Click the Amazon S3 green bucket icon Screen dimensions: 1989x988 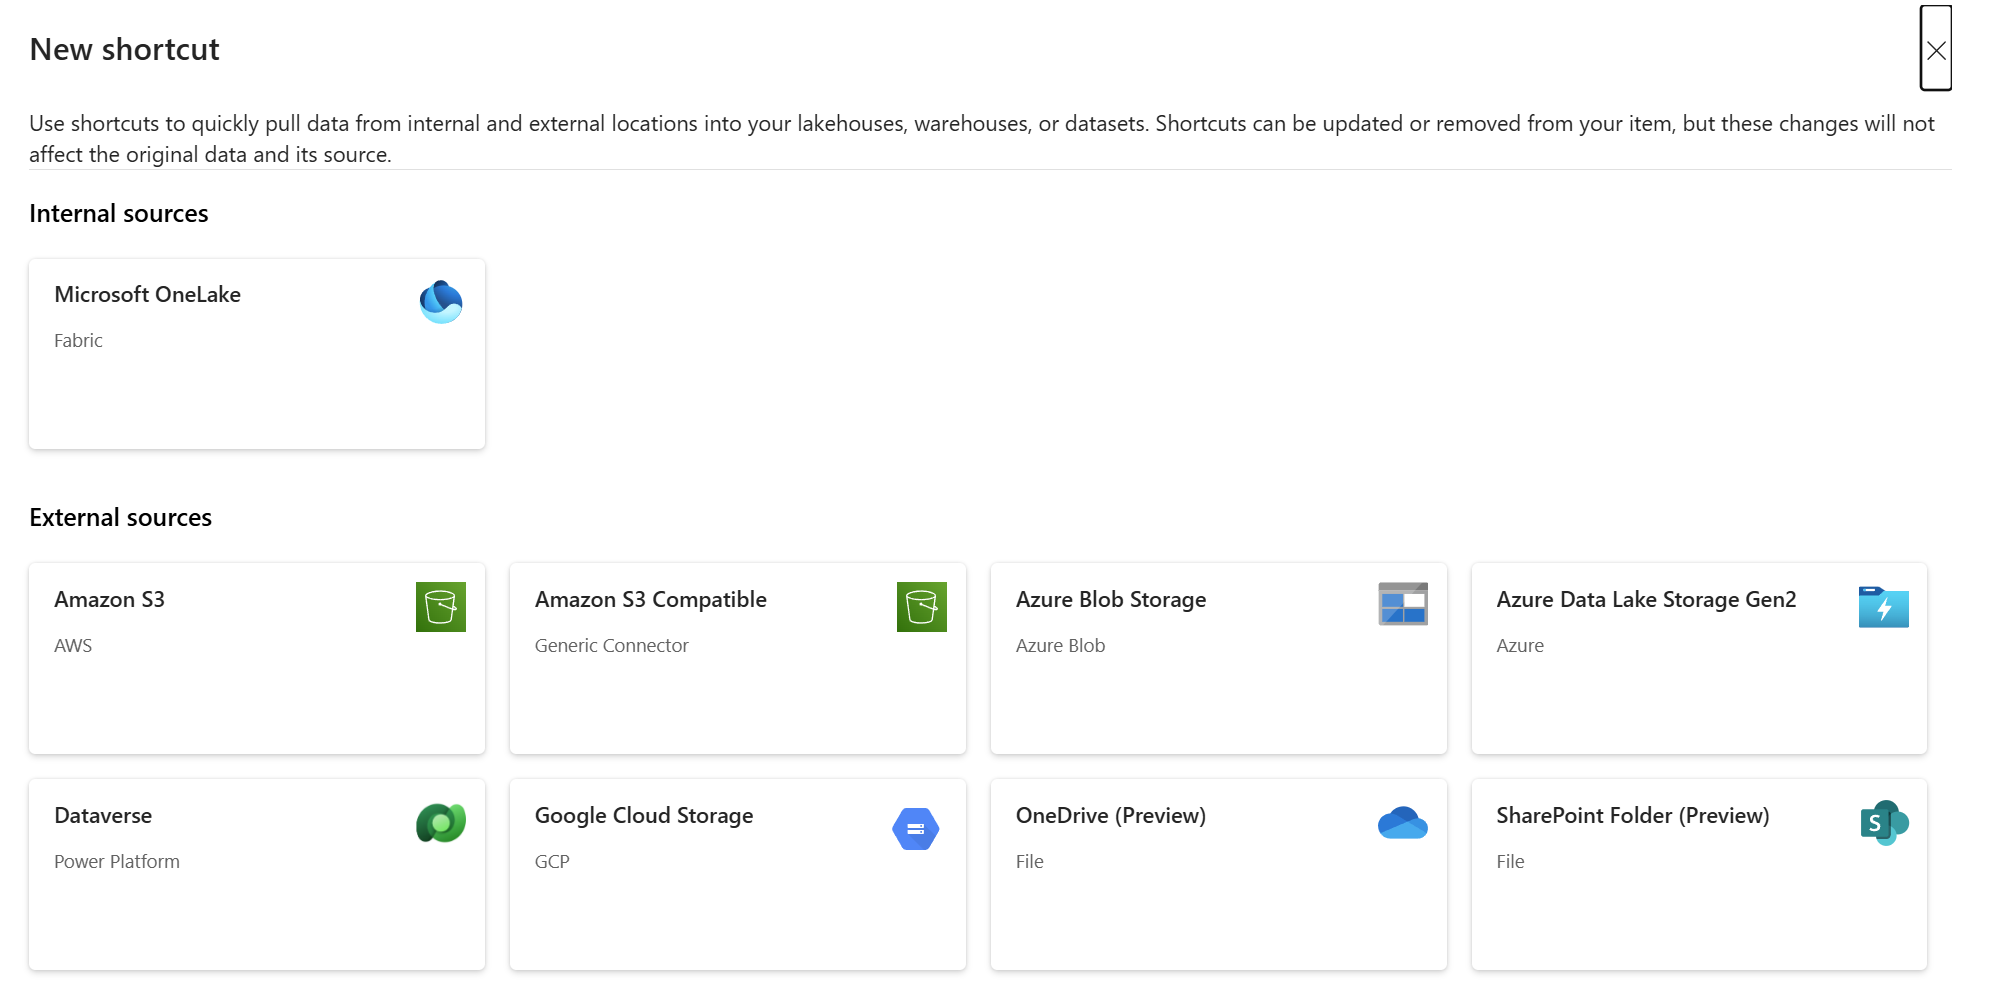coord(441,607)
